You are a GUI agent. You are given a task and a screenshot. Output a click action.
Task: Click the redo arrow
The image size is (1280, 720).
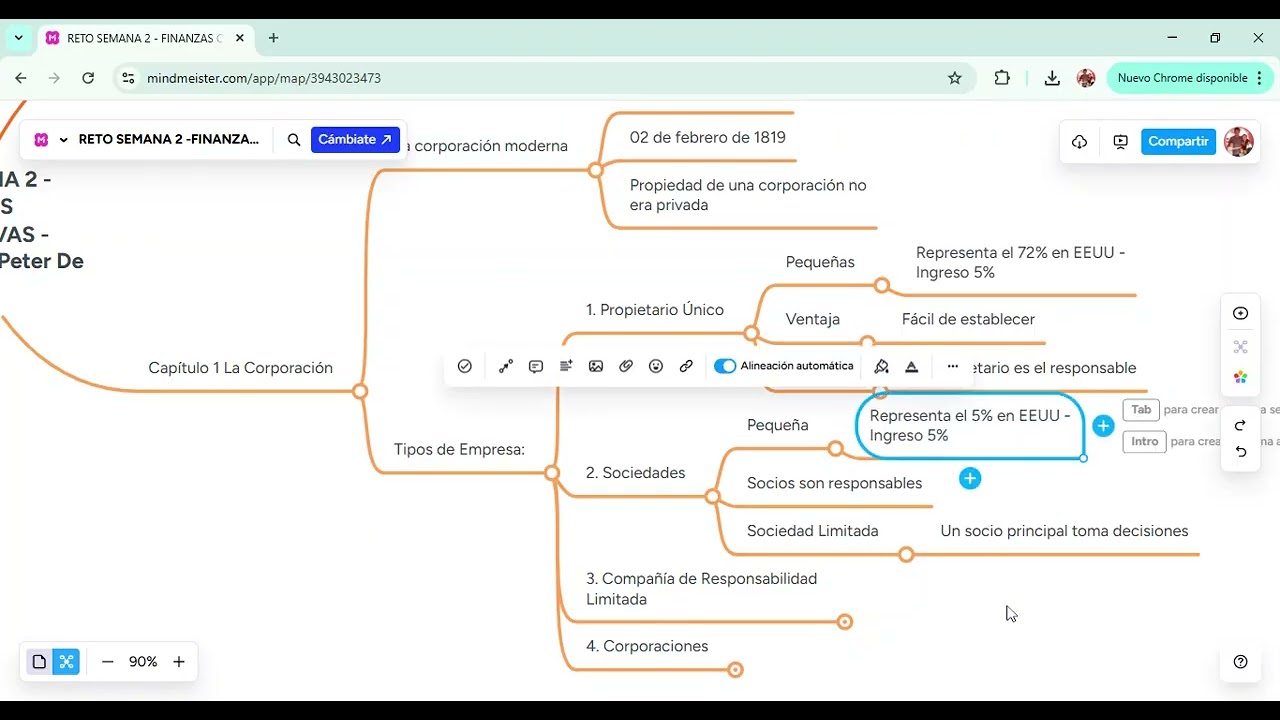point(1241,425)
